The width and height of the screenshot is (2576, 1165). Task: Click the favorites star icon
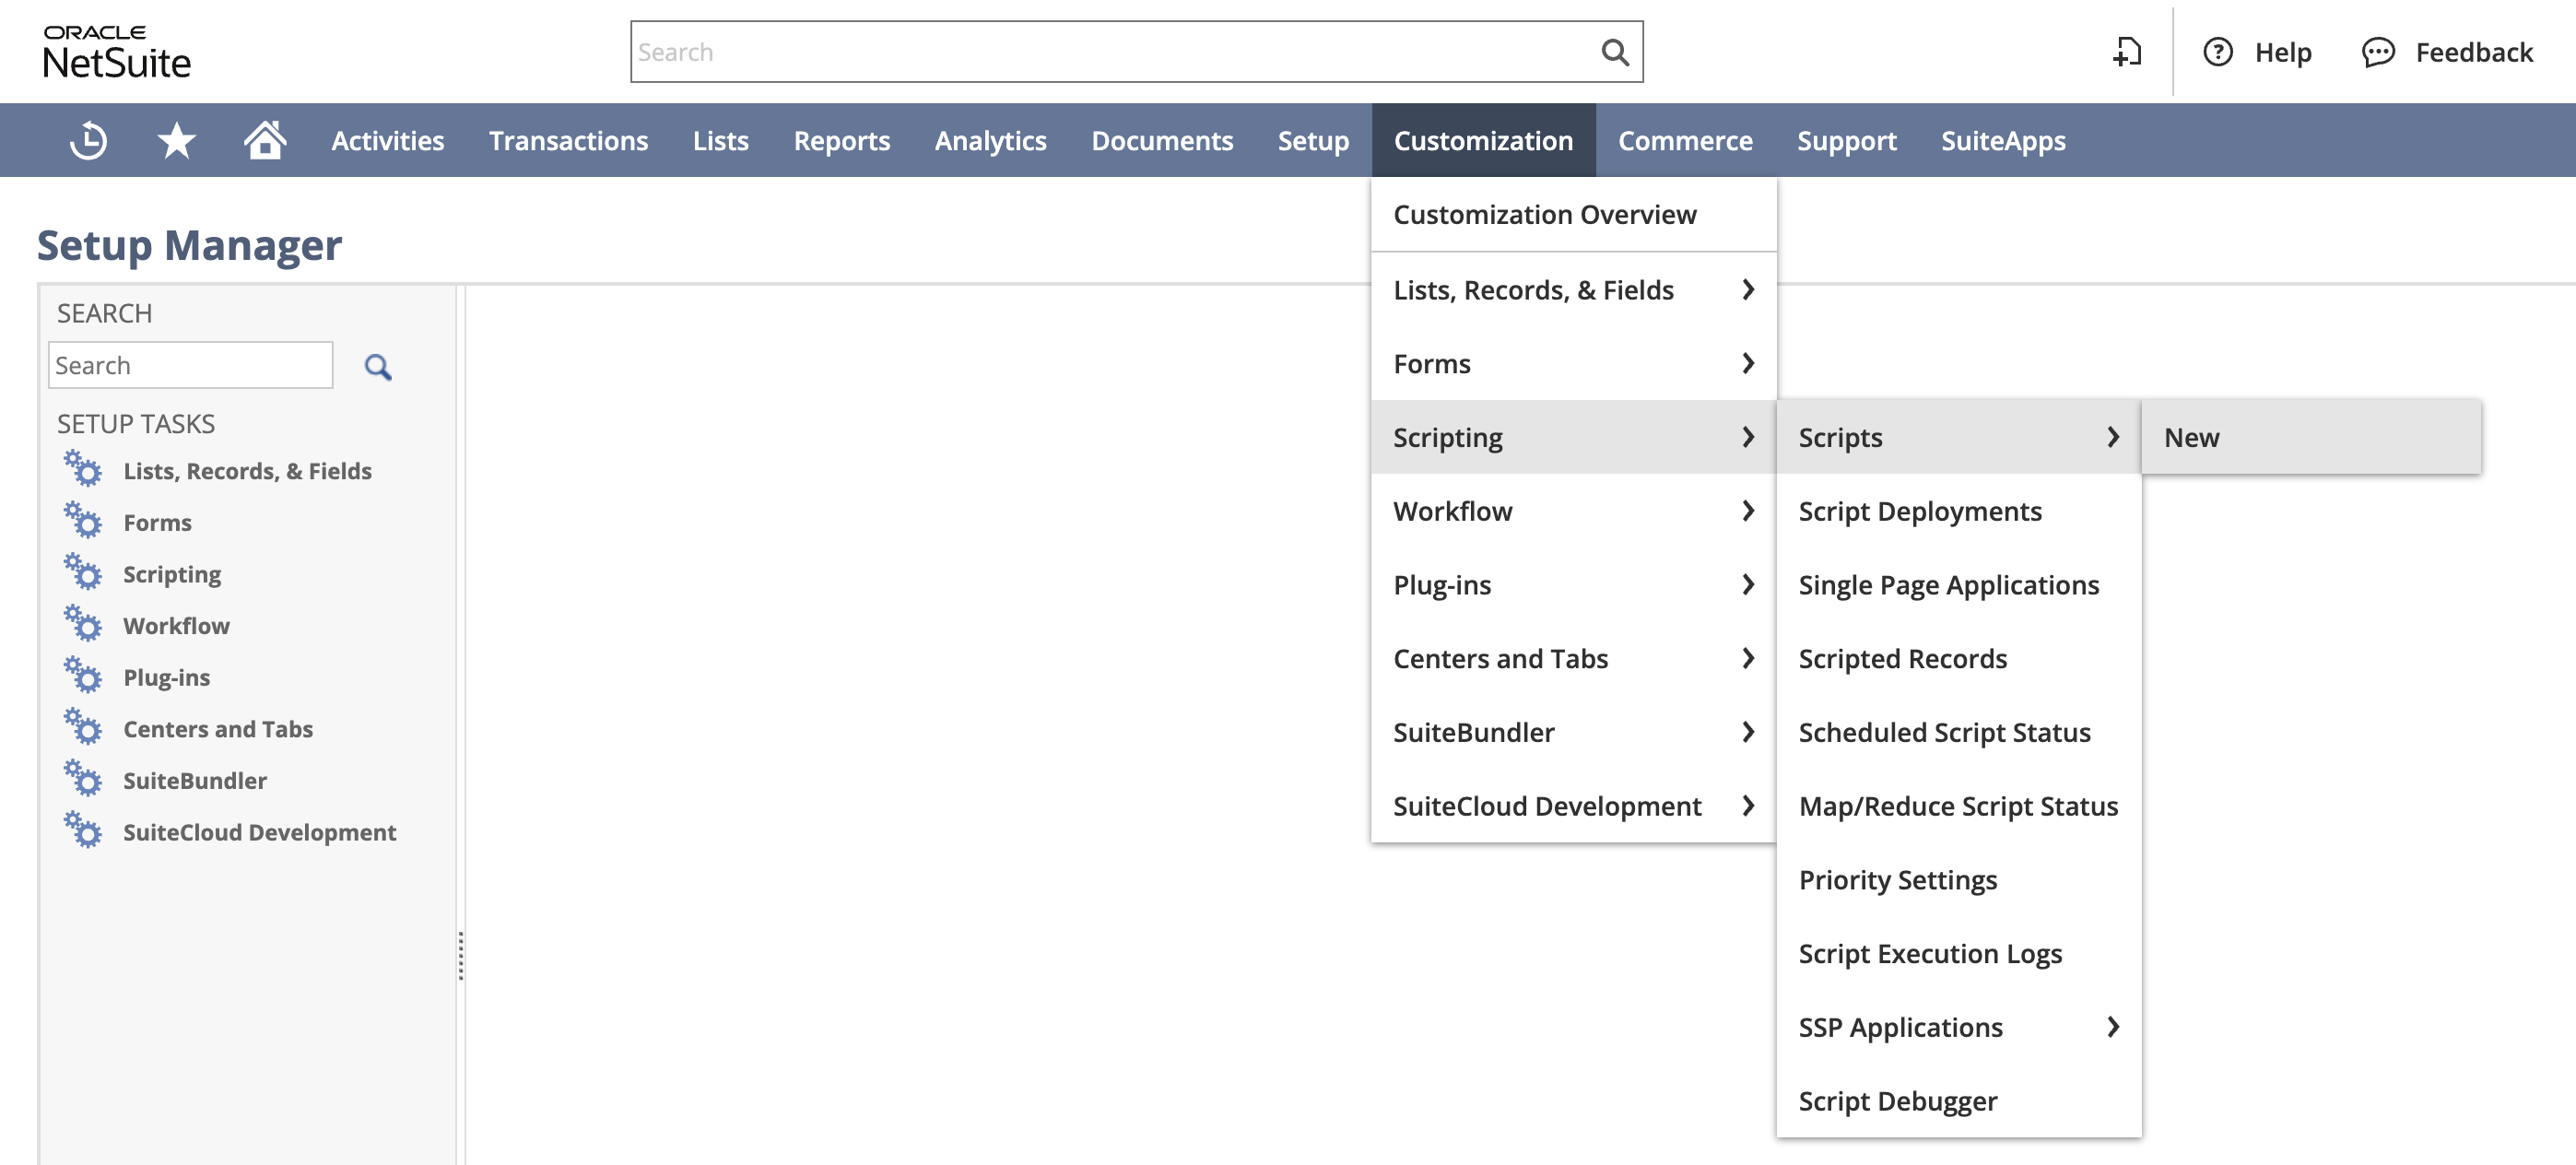click(x=176, y=140)
